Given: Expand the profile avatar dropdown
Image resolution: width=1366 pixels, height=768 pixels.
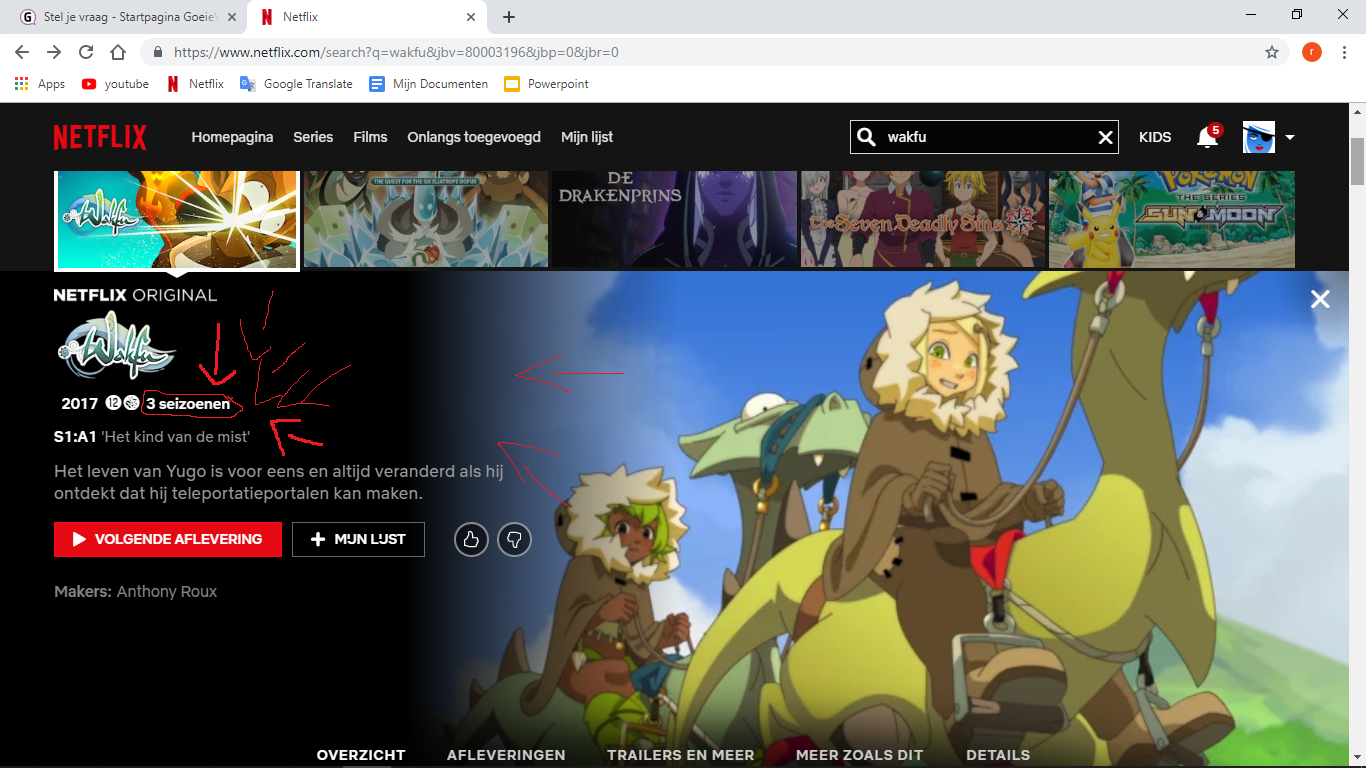Looking at the screenshot, I should (x=1289, y=138).
